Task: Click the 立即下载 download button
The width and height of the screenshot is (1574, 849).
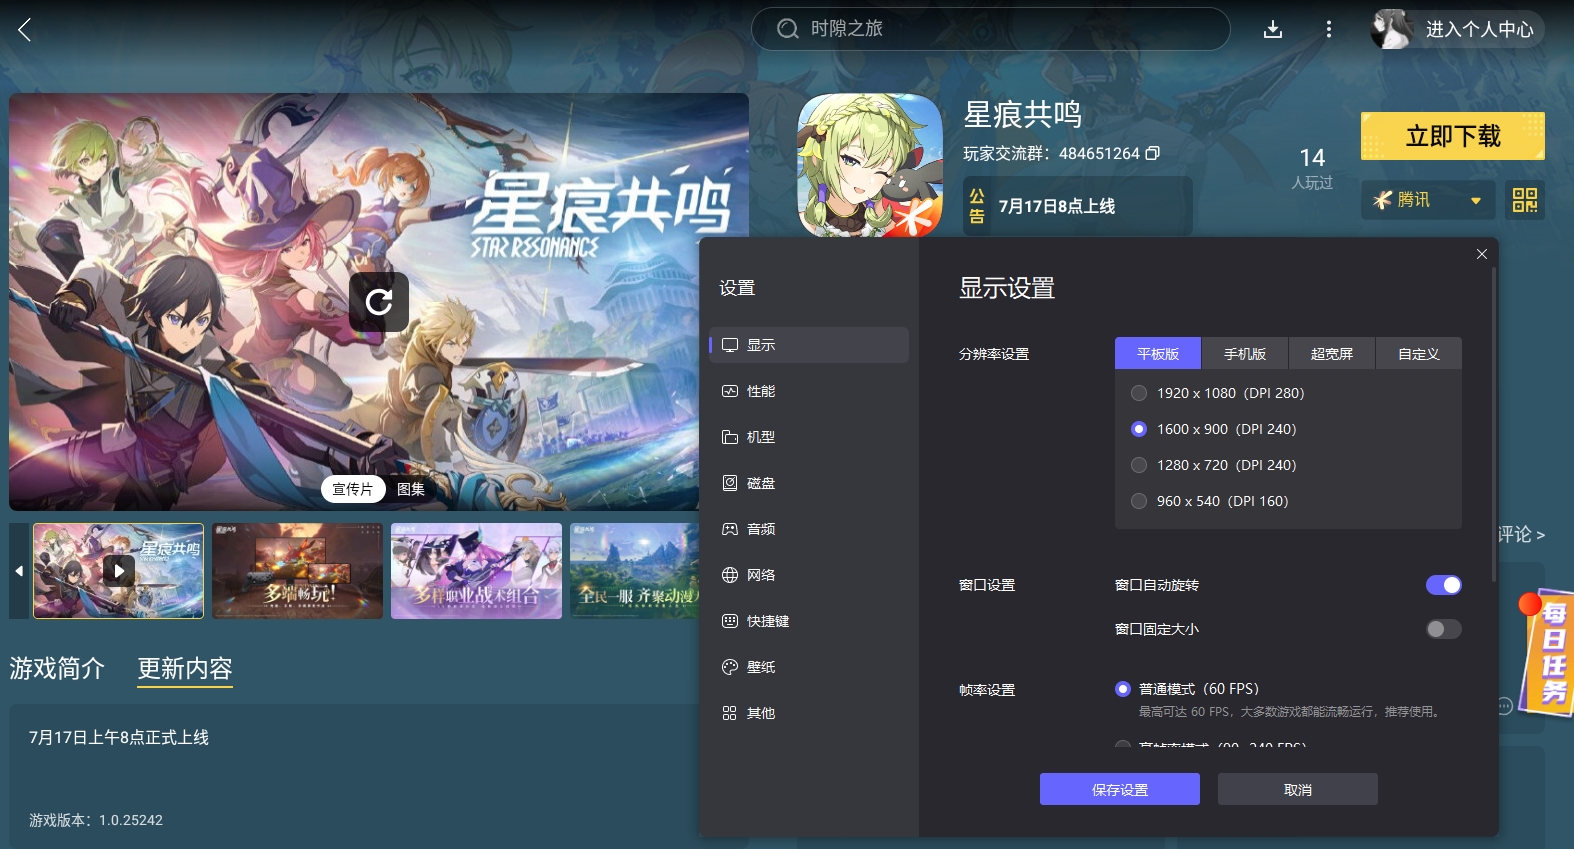Action: tap(1453, 136)
